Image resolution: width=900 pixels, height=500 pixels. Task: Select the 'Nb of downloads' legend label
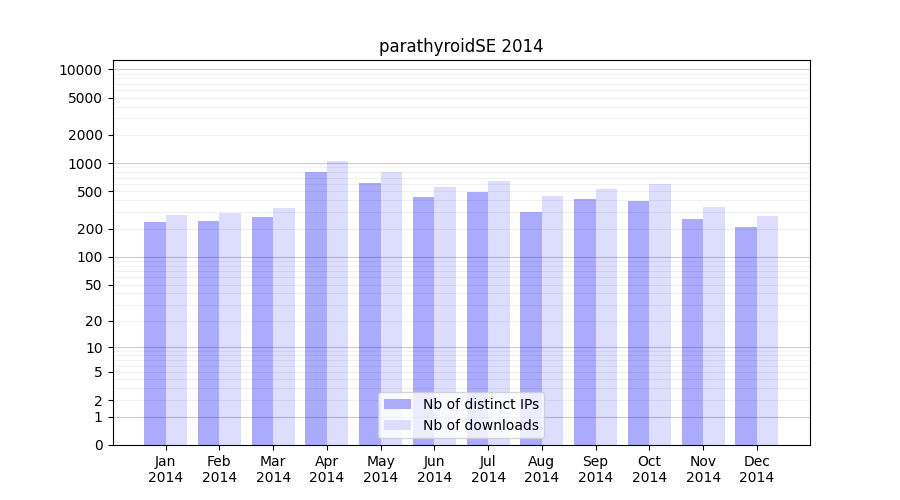point(480,425)
